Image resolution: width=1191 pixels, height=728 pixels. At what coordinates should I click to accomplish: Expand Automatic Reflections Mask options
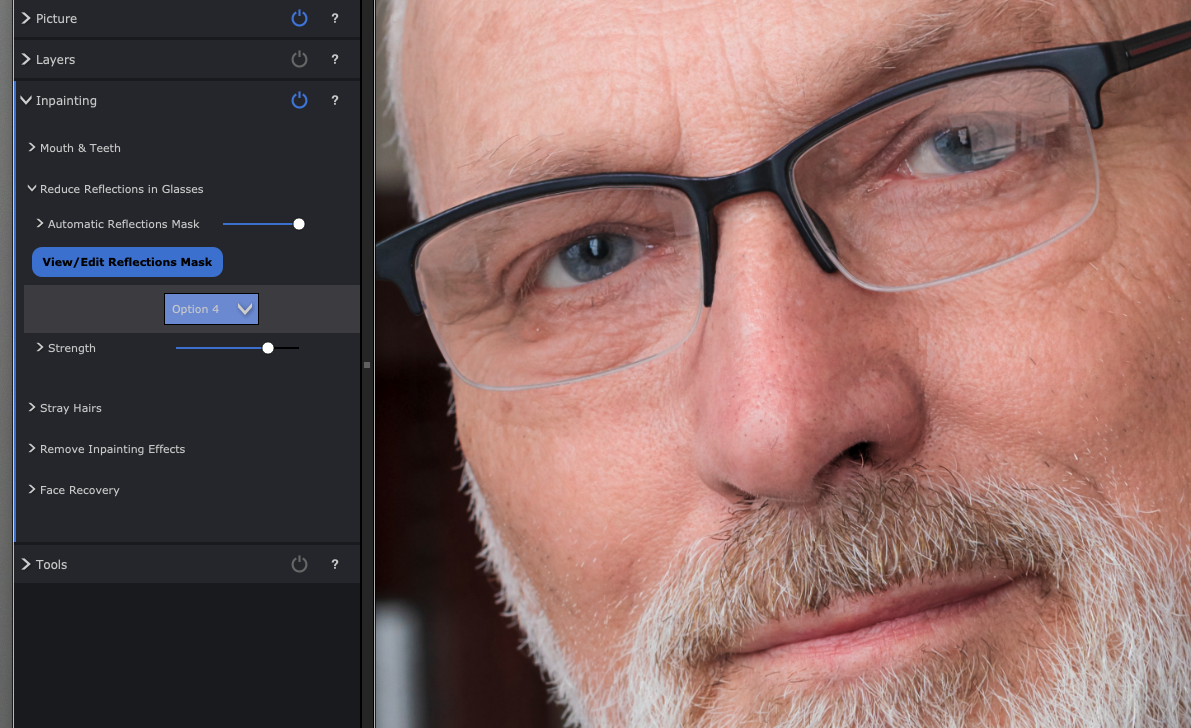click(x=39, y=223)
